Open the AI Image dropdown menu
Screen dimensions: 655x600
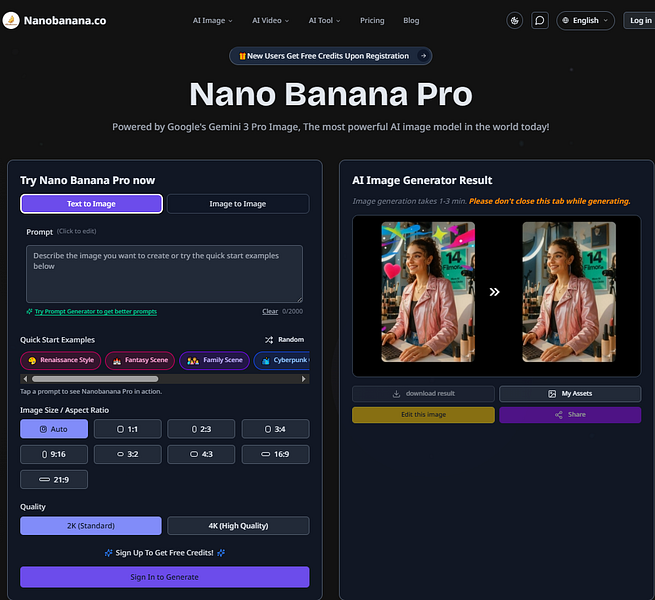(x=212, y=20)
